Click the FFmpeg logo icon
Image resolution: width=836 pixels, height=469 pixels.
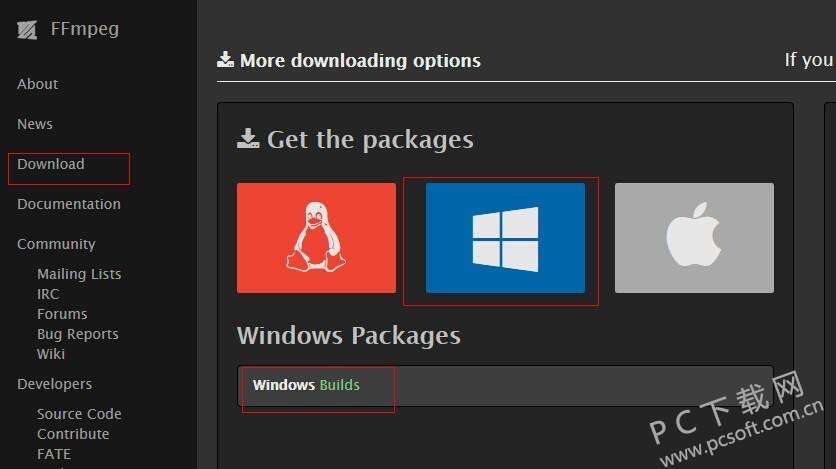[x=27, y=29]
